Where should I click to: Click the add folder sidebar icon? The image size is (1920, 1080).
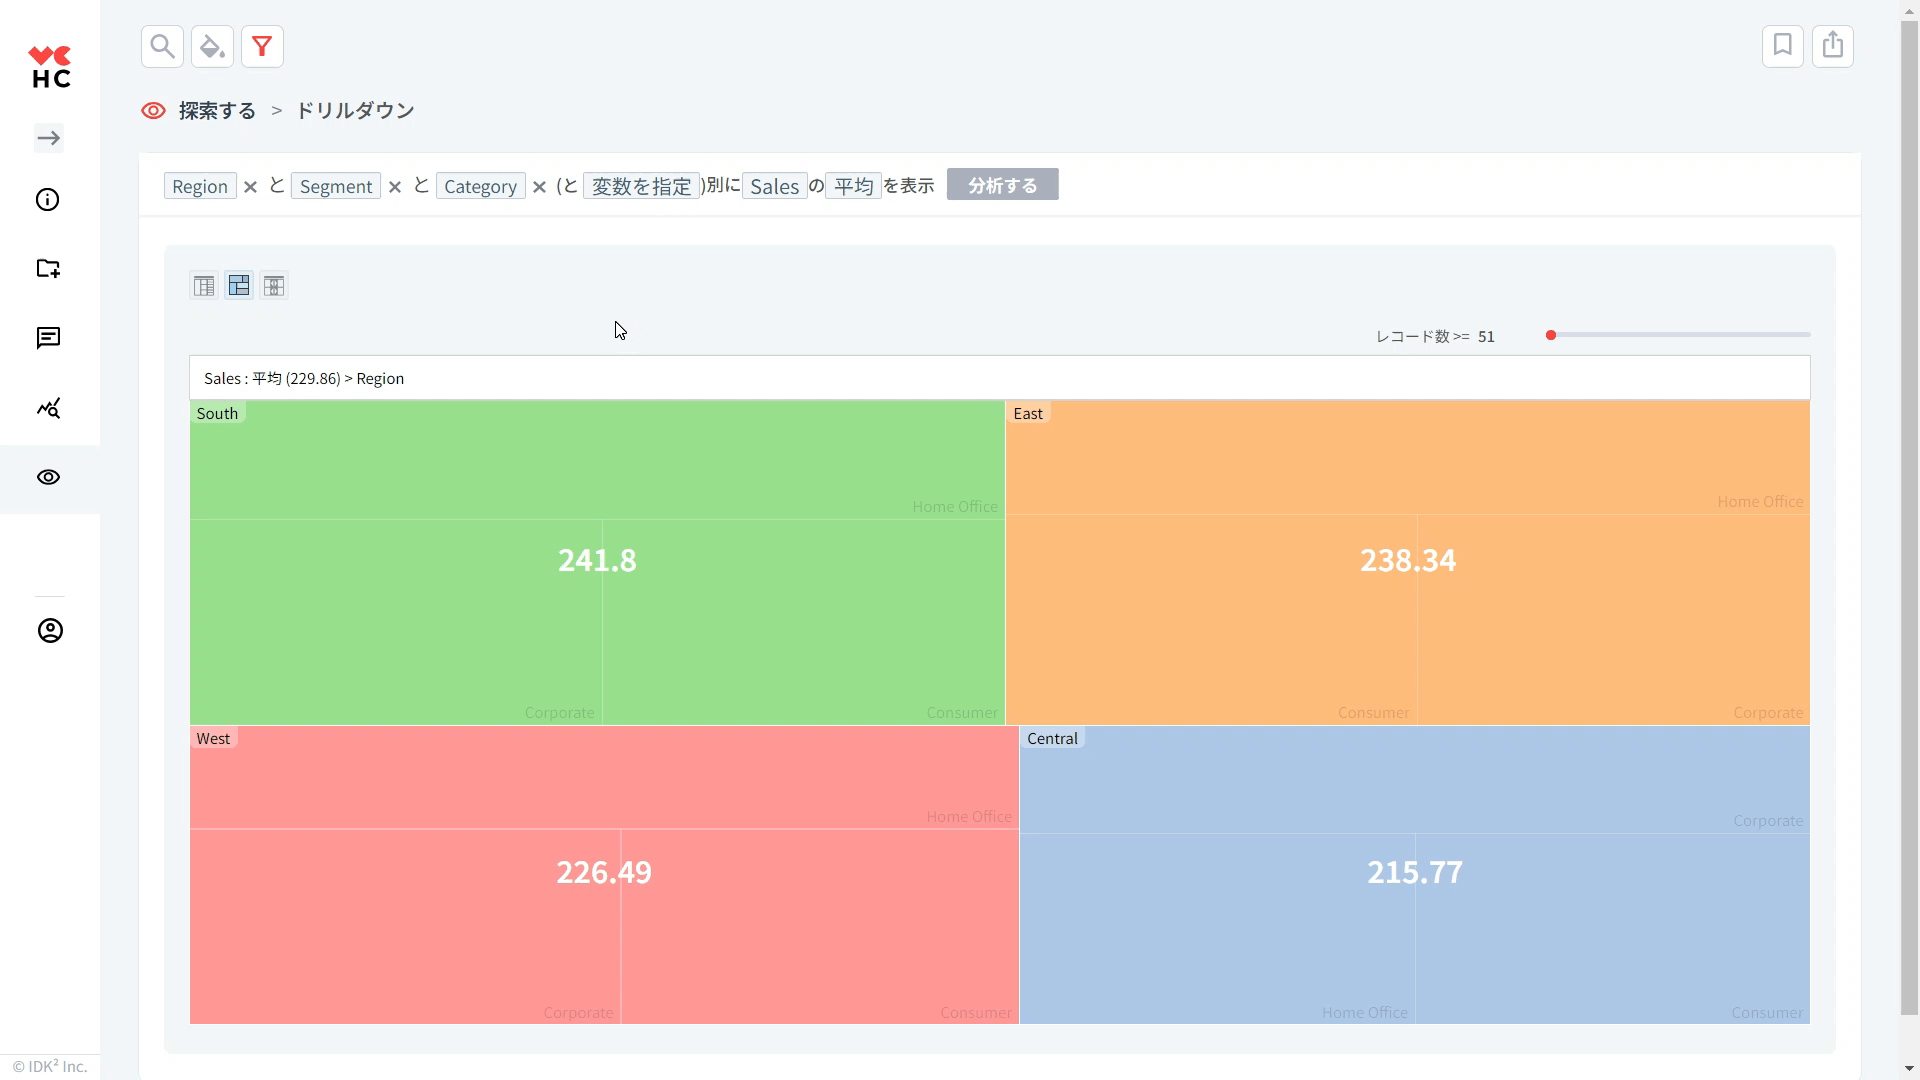[48, 268]
